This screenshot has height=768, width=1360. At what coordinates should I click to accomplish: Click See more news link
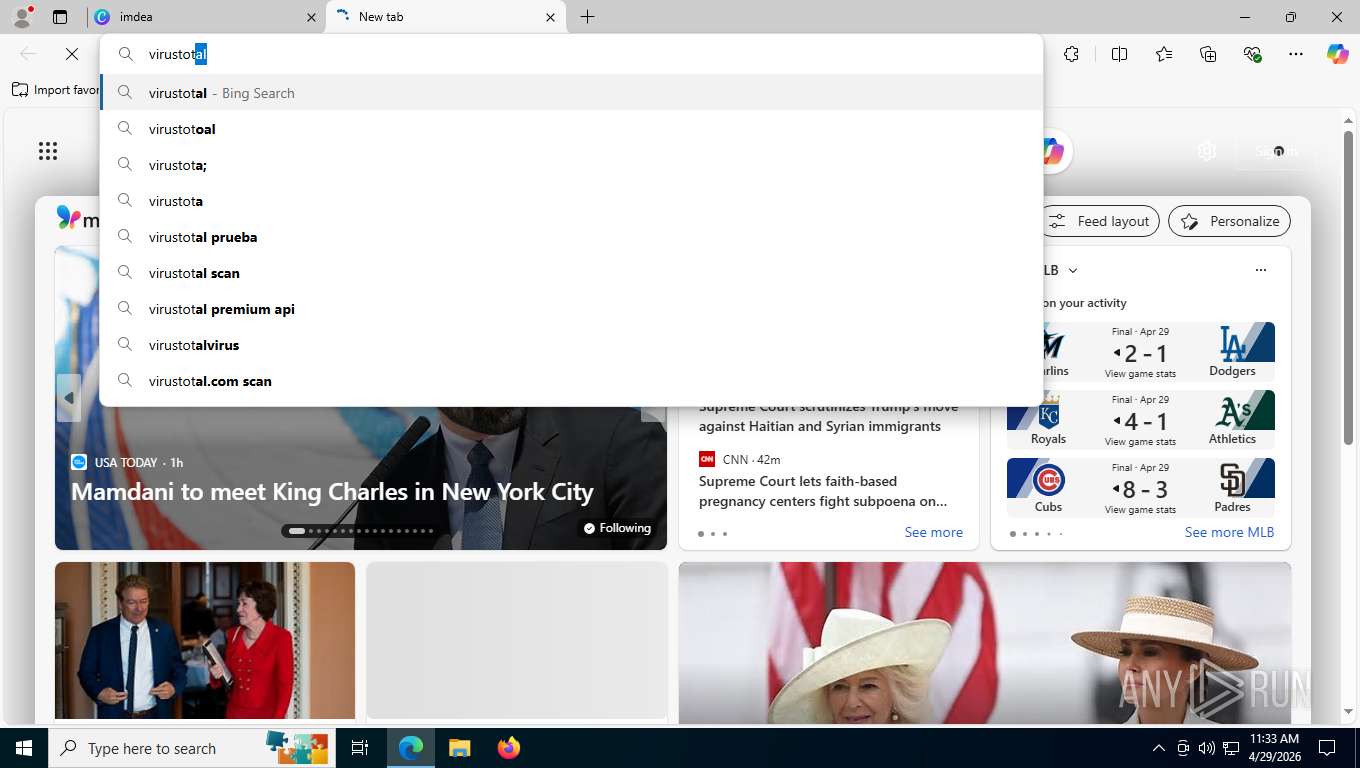pyautogui.click(x=933, y=532)
